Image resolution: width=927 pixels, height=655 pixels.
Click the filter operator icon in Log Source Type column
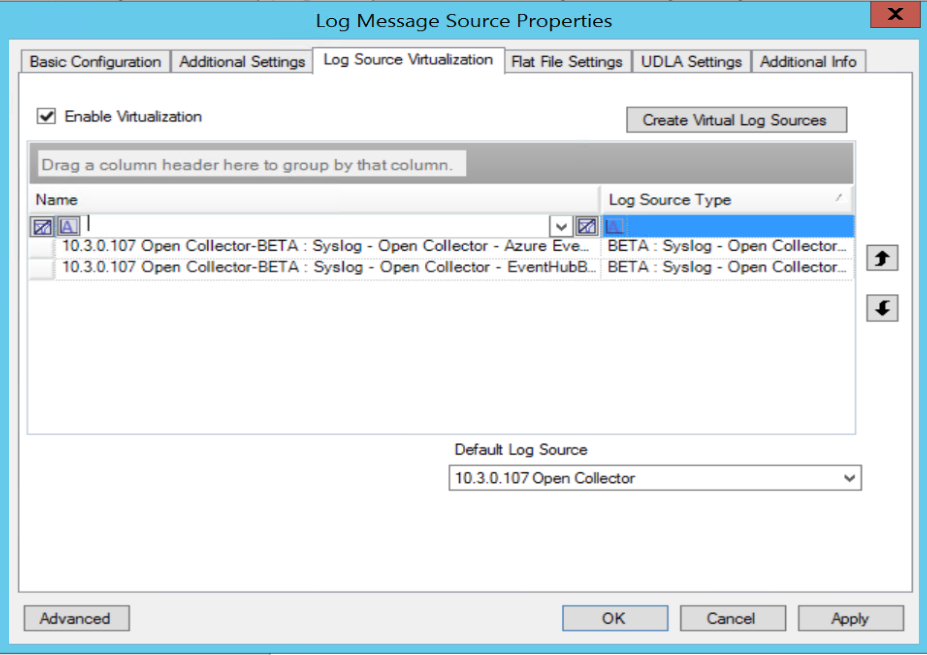615,227
